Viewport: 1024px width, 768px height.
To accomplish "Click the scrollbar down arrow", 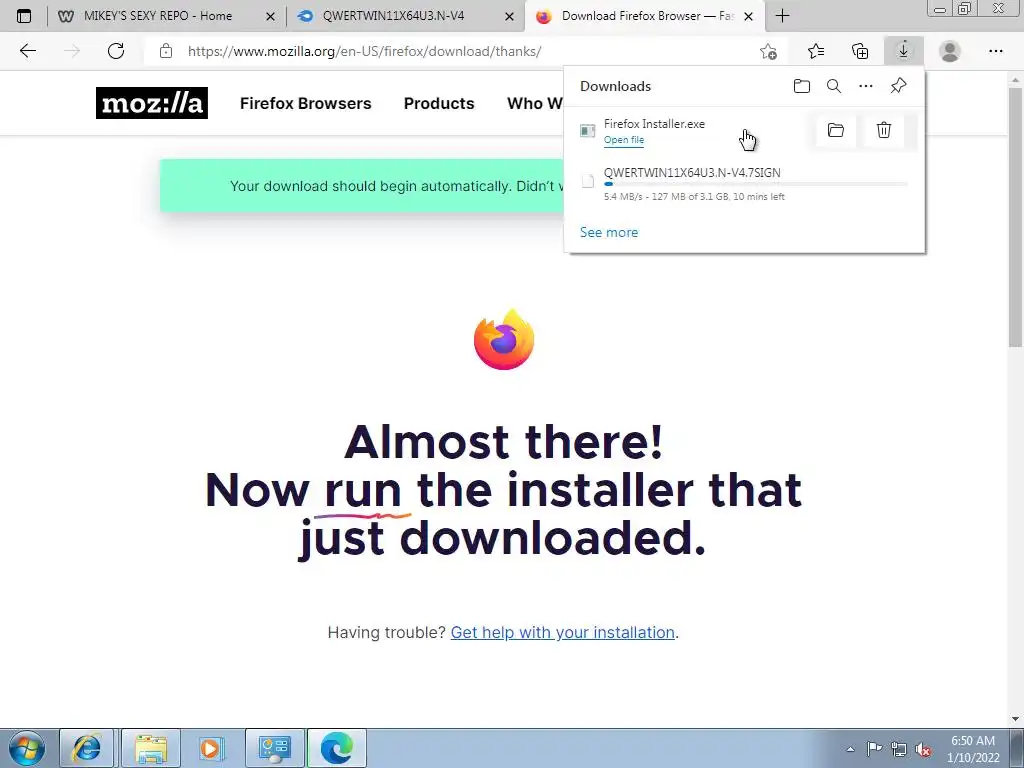I will [1016, 719].
